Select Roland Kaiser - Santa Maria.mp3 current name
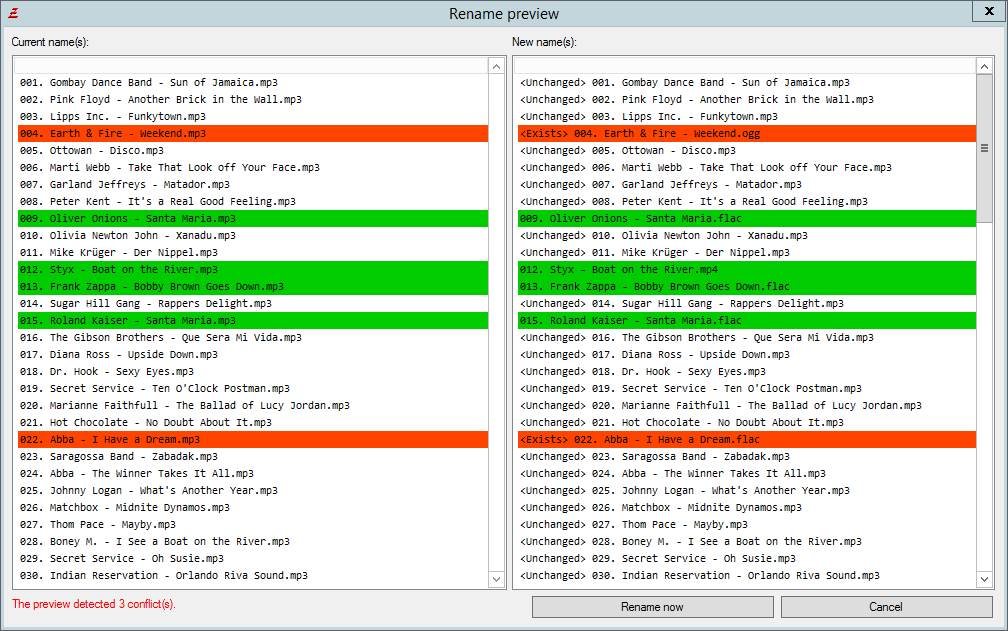The height and width of the screenshot is (631, 1008). [x=127, y=321]
